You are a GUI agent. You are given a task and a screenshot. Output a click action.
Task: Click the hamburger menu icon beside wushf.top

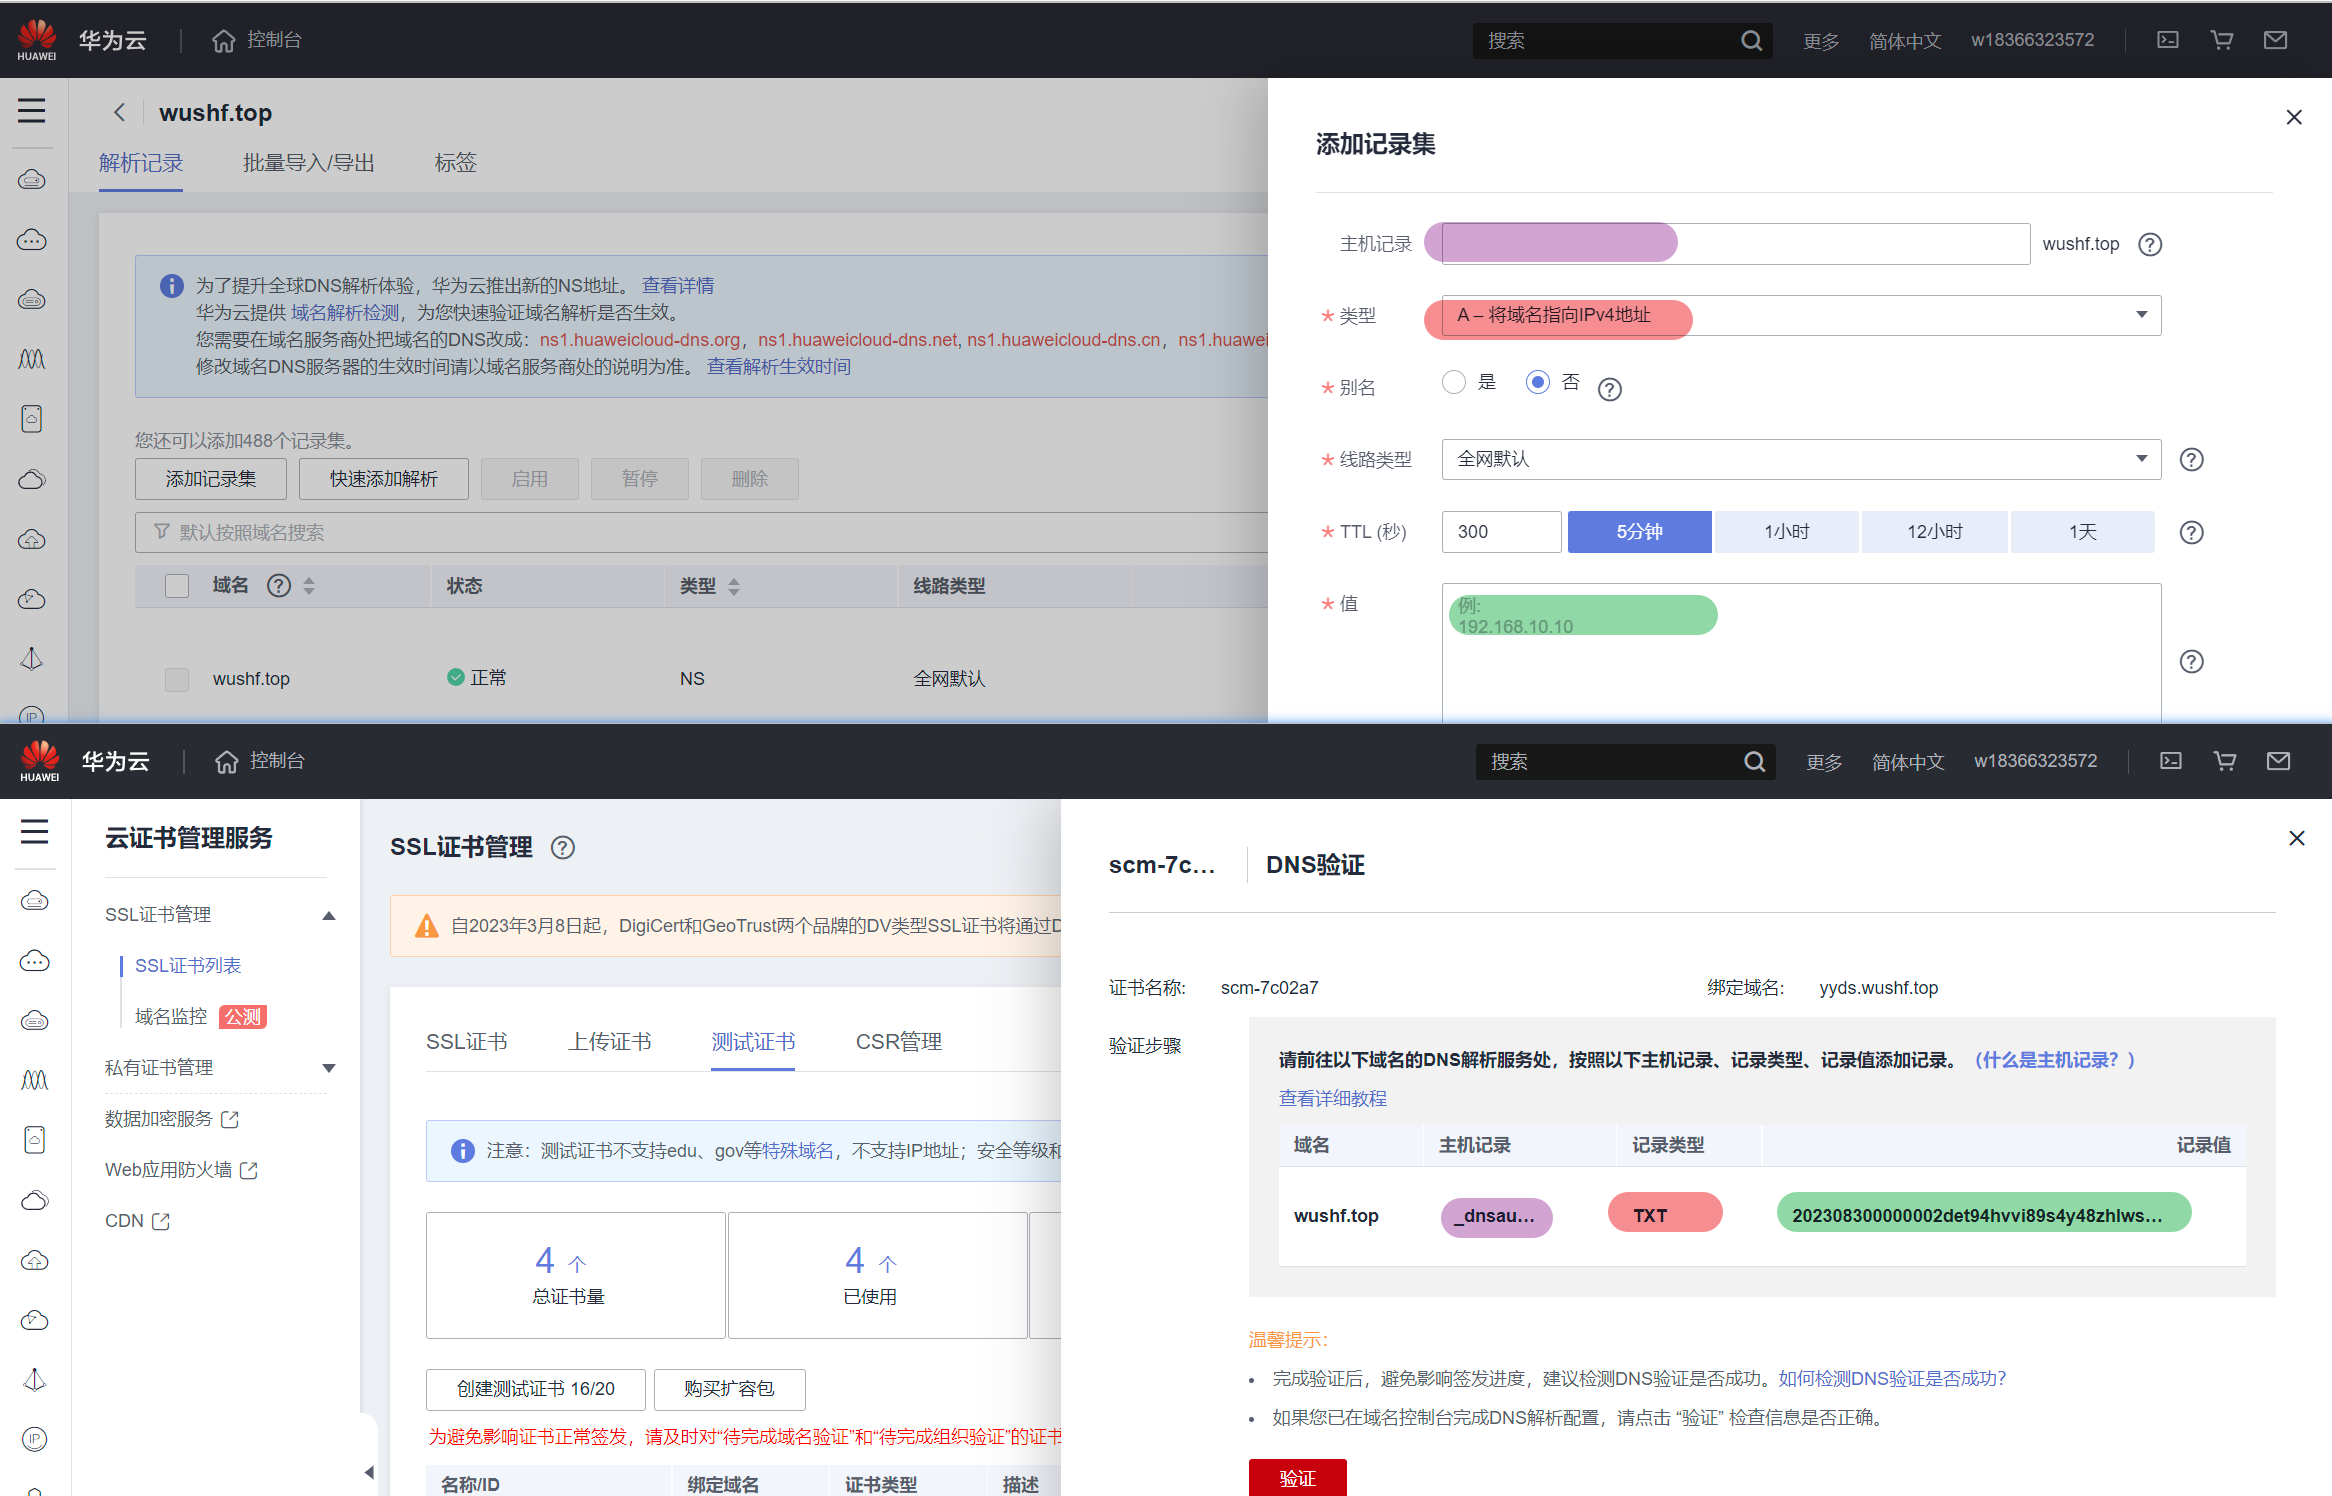32,110
